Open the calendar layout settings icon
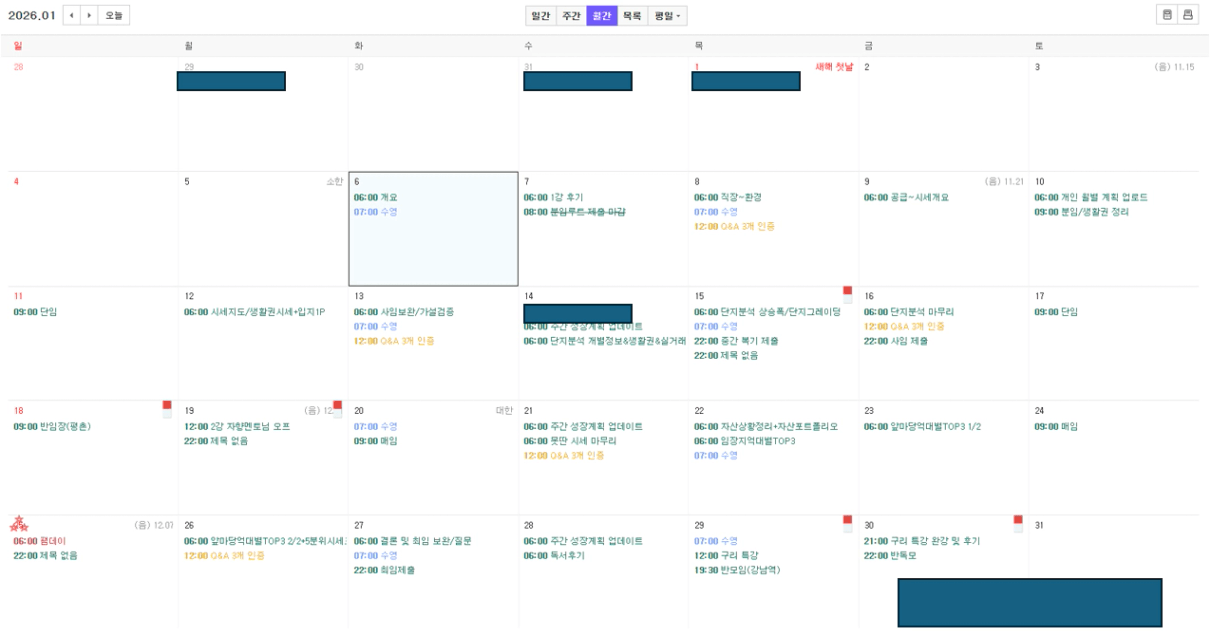Screen dimensions: 1211x636 pyautogui.click(x=1166, y=15)
